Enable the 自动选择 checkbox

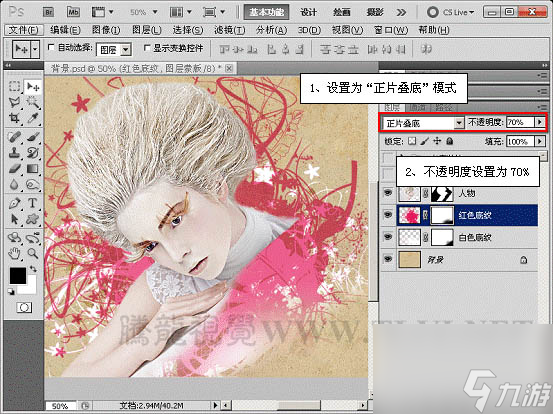51,47
